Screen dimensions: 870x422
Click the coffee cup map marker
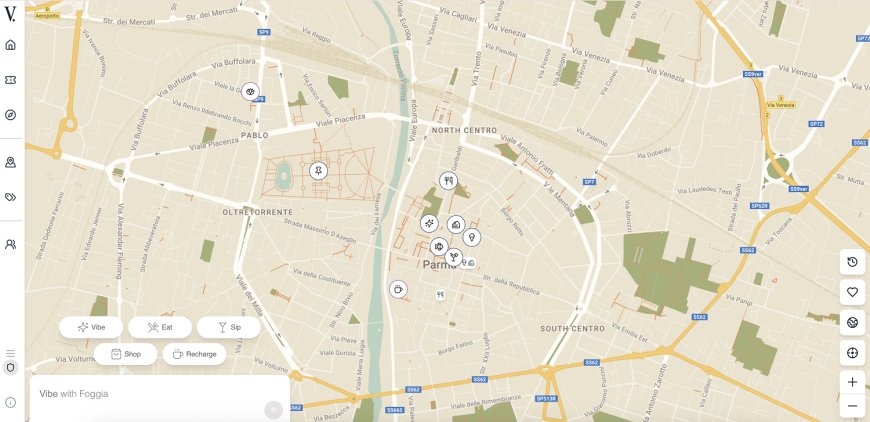pos(398,289)
